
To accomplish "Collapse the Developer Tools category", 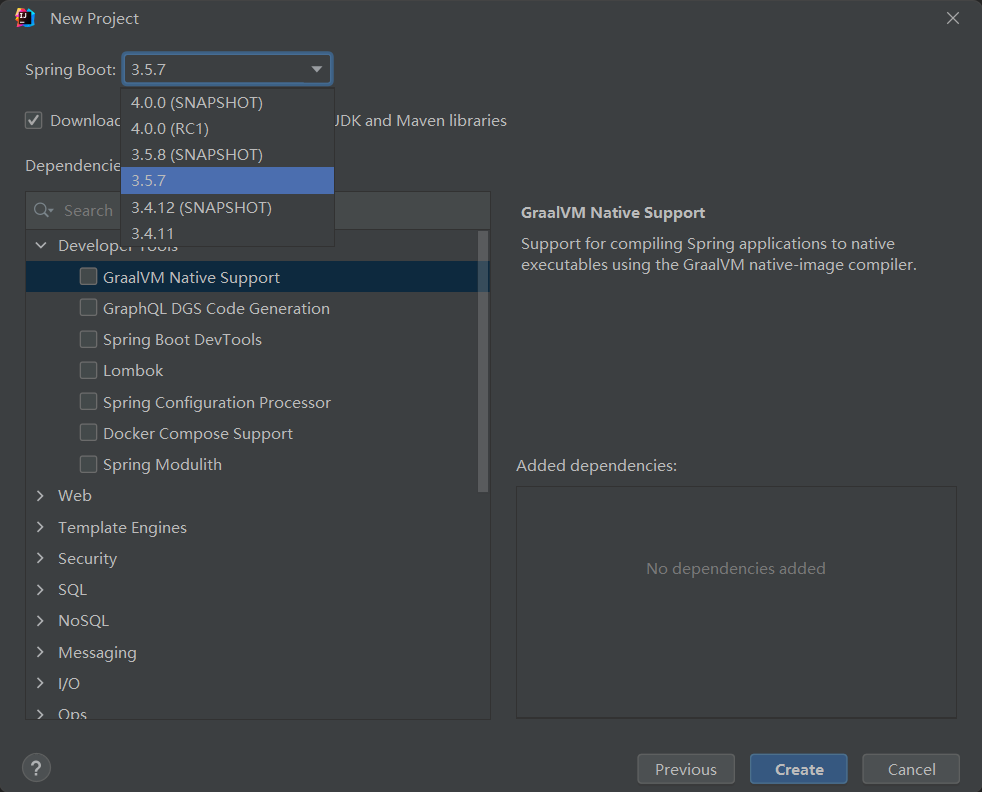I will [x=41, y=245].
